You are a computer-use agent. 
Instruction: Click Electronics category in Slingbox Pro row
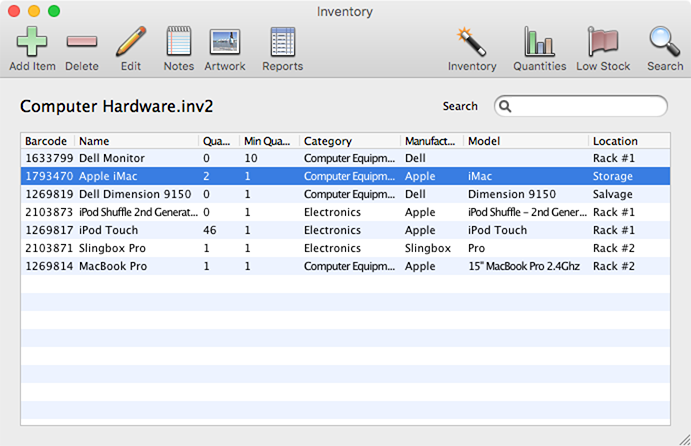pyautogui.click(x=332, y=249)
